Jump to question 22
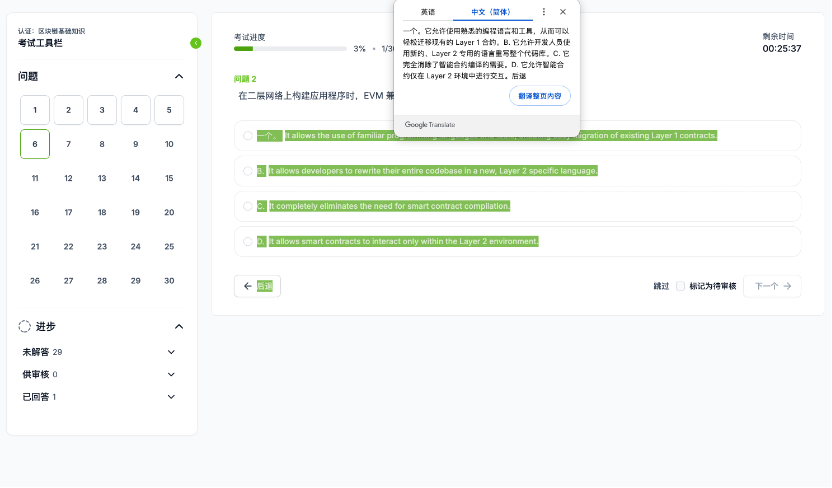The image size is (832, 488). click(68, 247)
